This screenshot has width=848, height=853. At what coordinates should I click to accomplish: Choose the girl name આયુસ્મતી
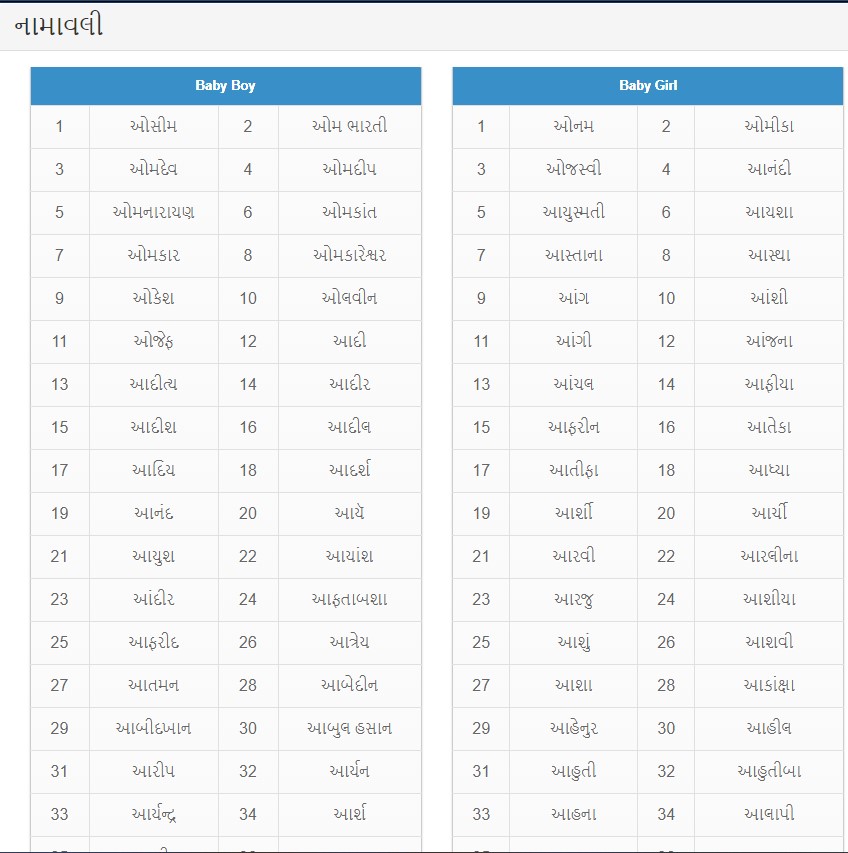[573, 212]
